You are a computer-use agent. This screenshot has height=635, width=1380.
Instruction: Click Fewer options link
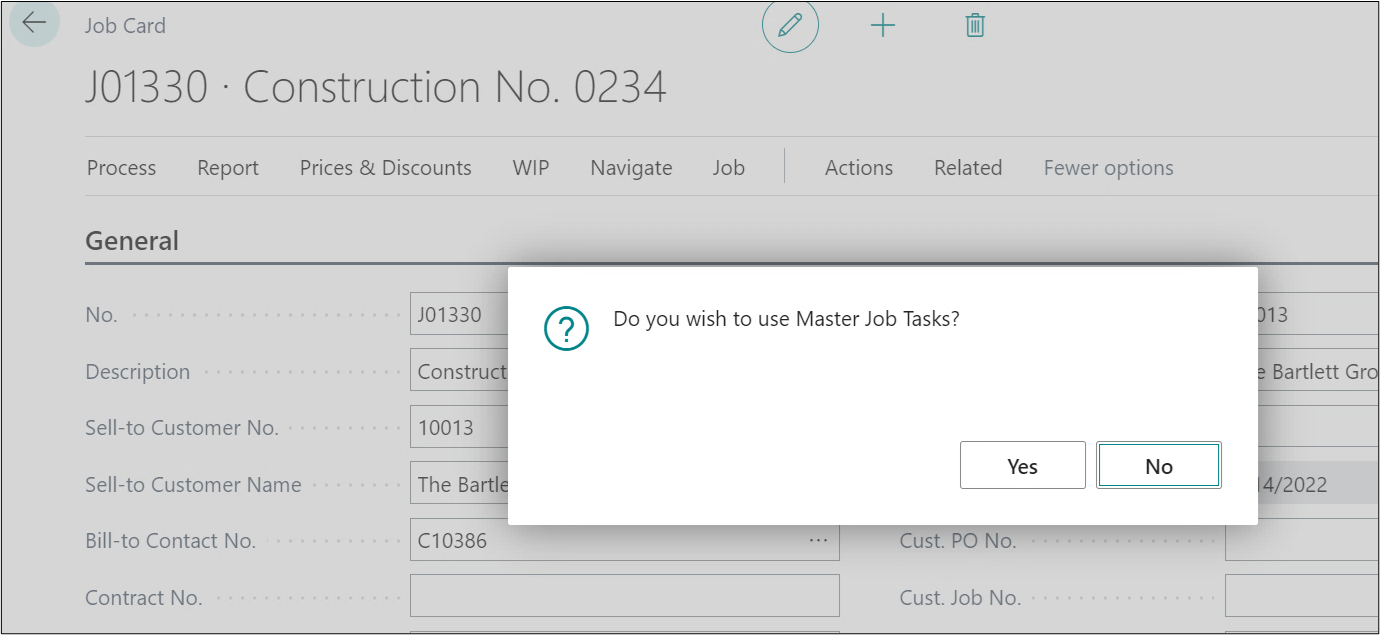coord(1108,168)
